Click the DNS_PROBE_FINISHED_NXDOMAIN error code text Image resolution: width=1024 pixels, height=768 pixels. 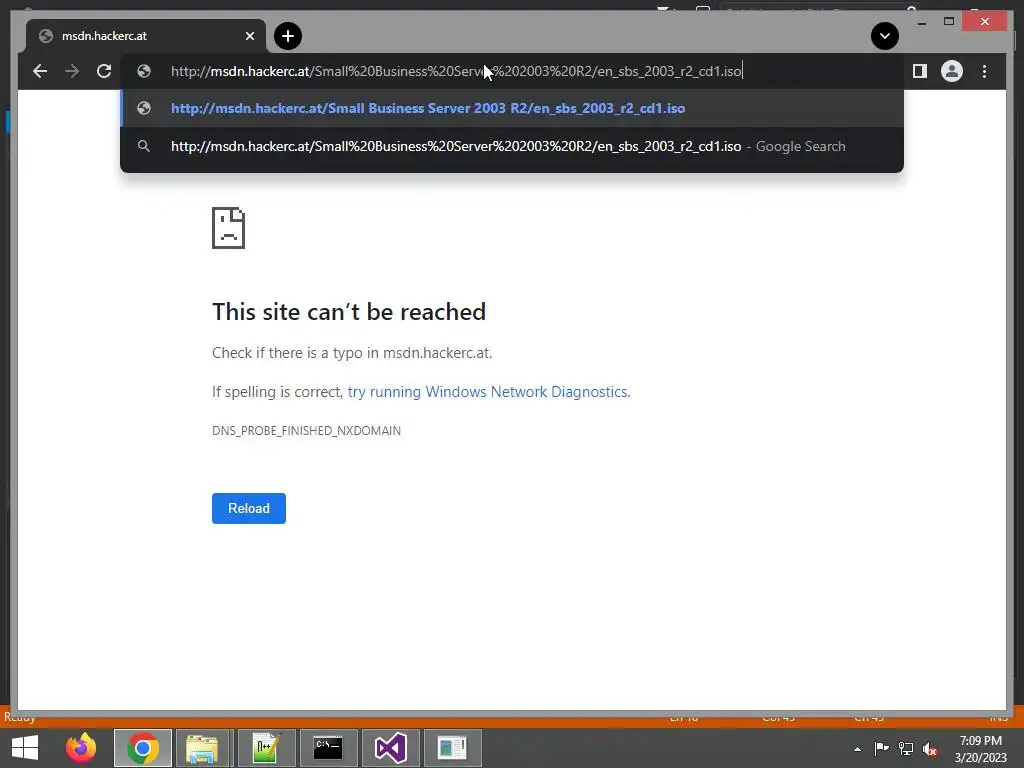pos(306,430)
